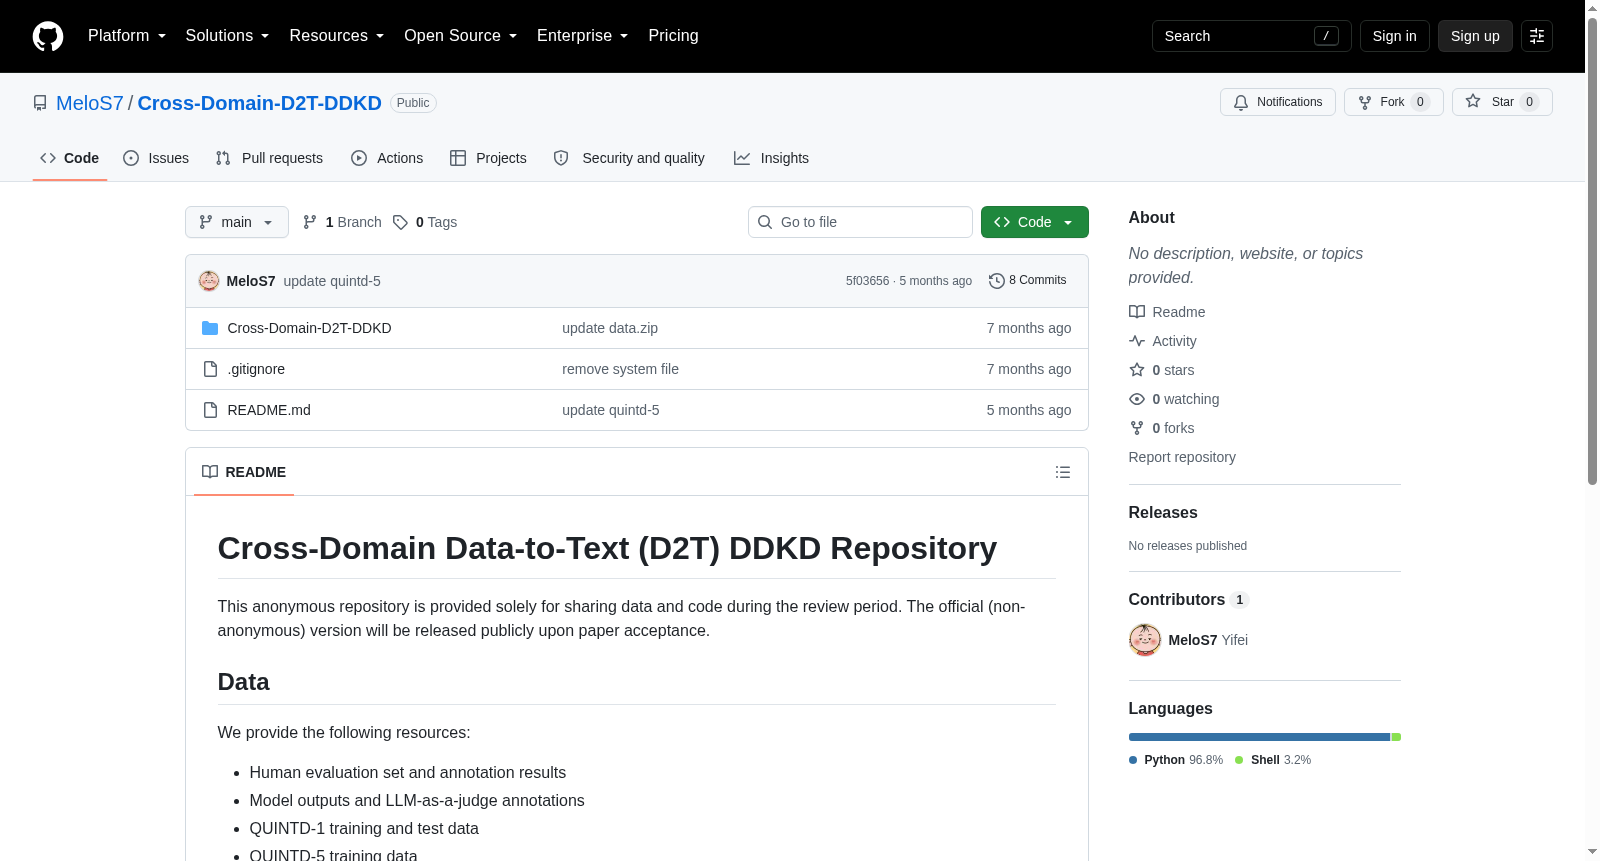Open the Releases section link
Viewport: 1600px width, 861px height.
tap(1163, 512)
